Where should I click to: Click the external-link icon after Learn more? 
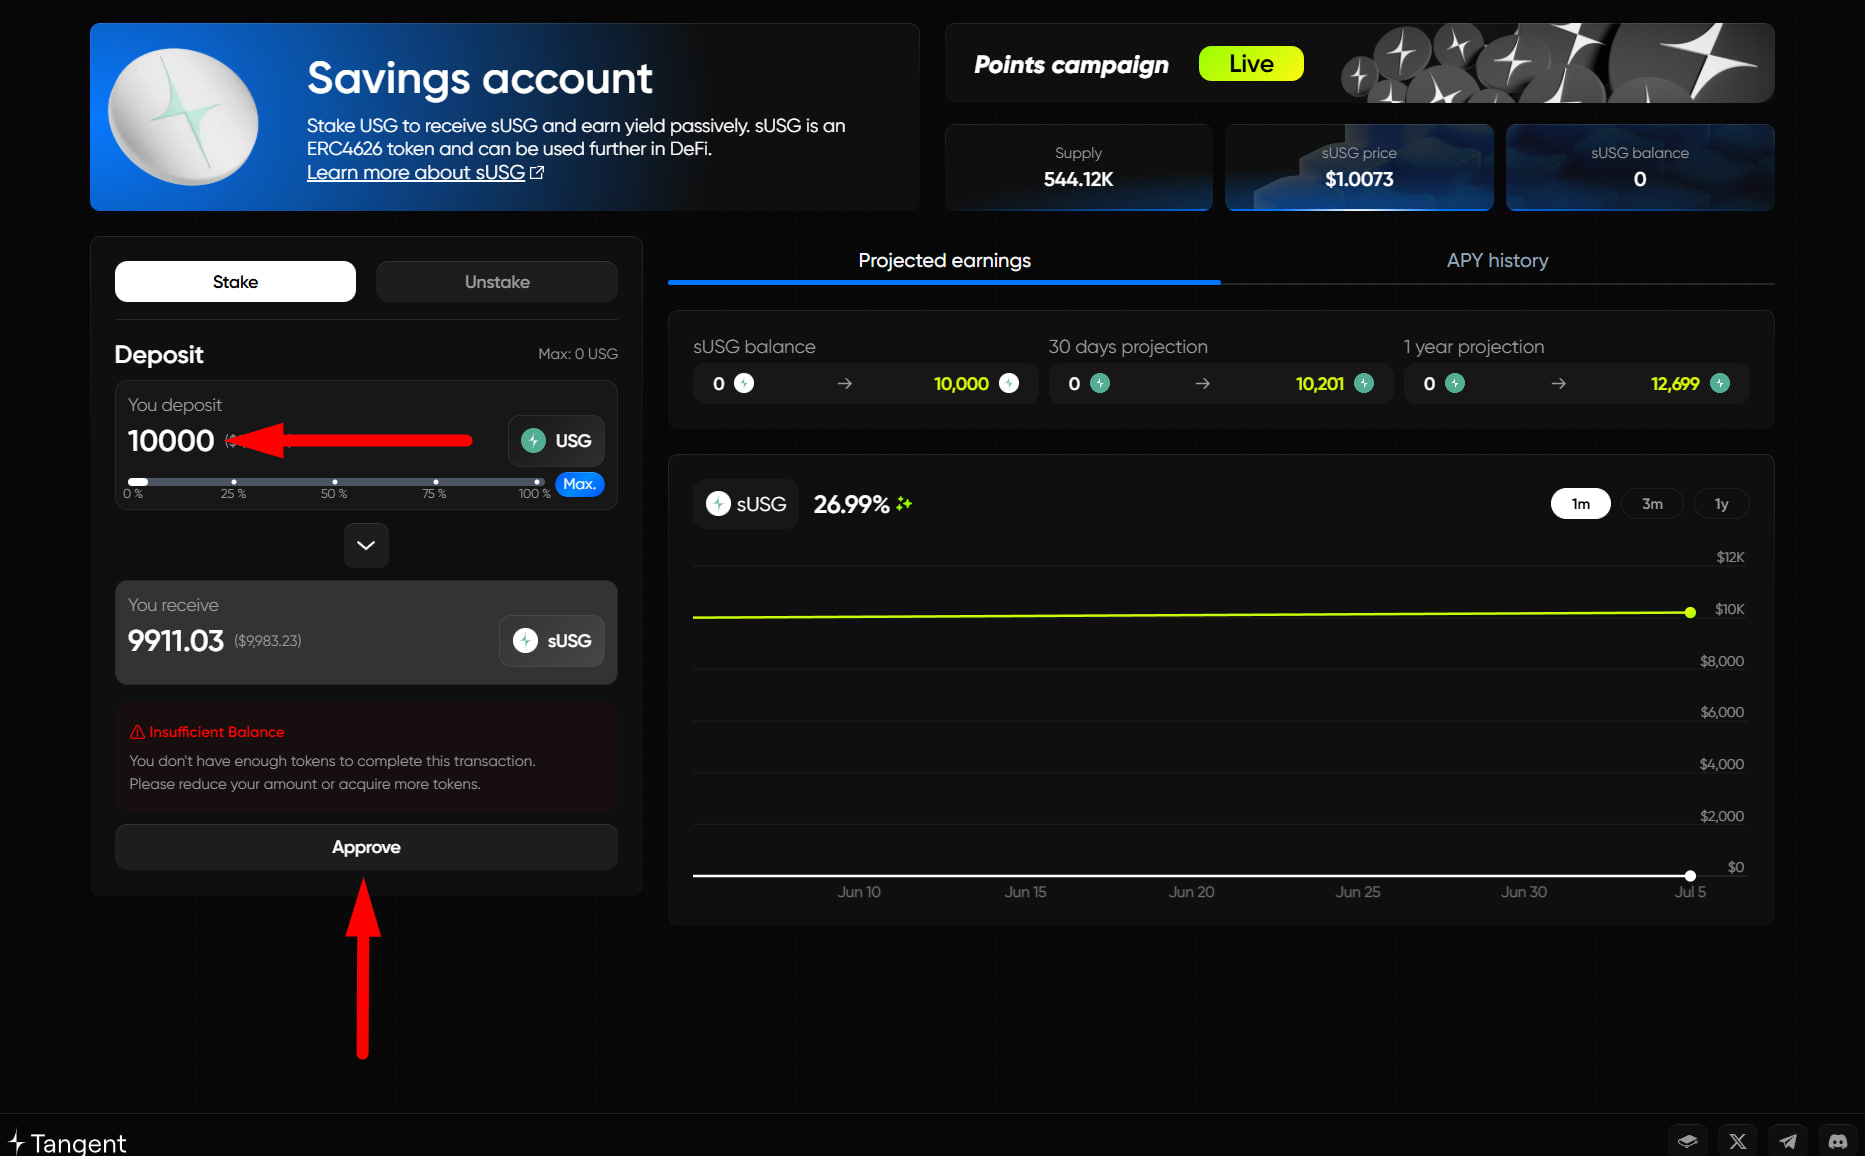pyautogui.click(x=537, y=173)
